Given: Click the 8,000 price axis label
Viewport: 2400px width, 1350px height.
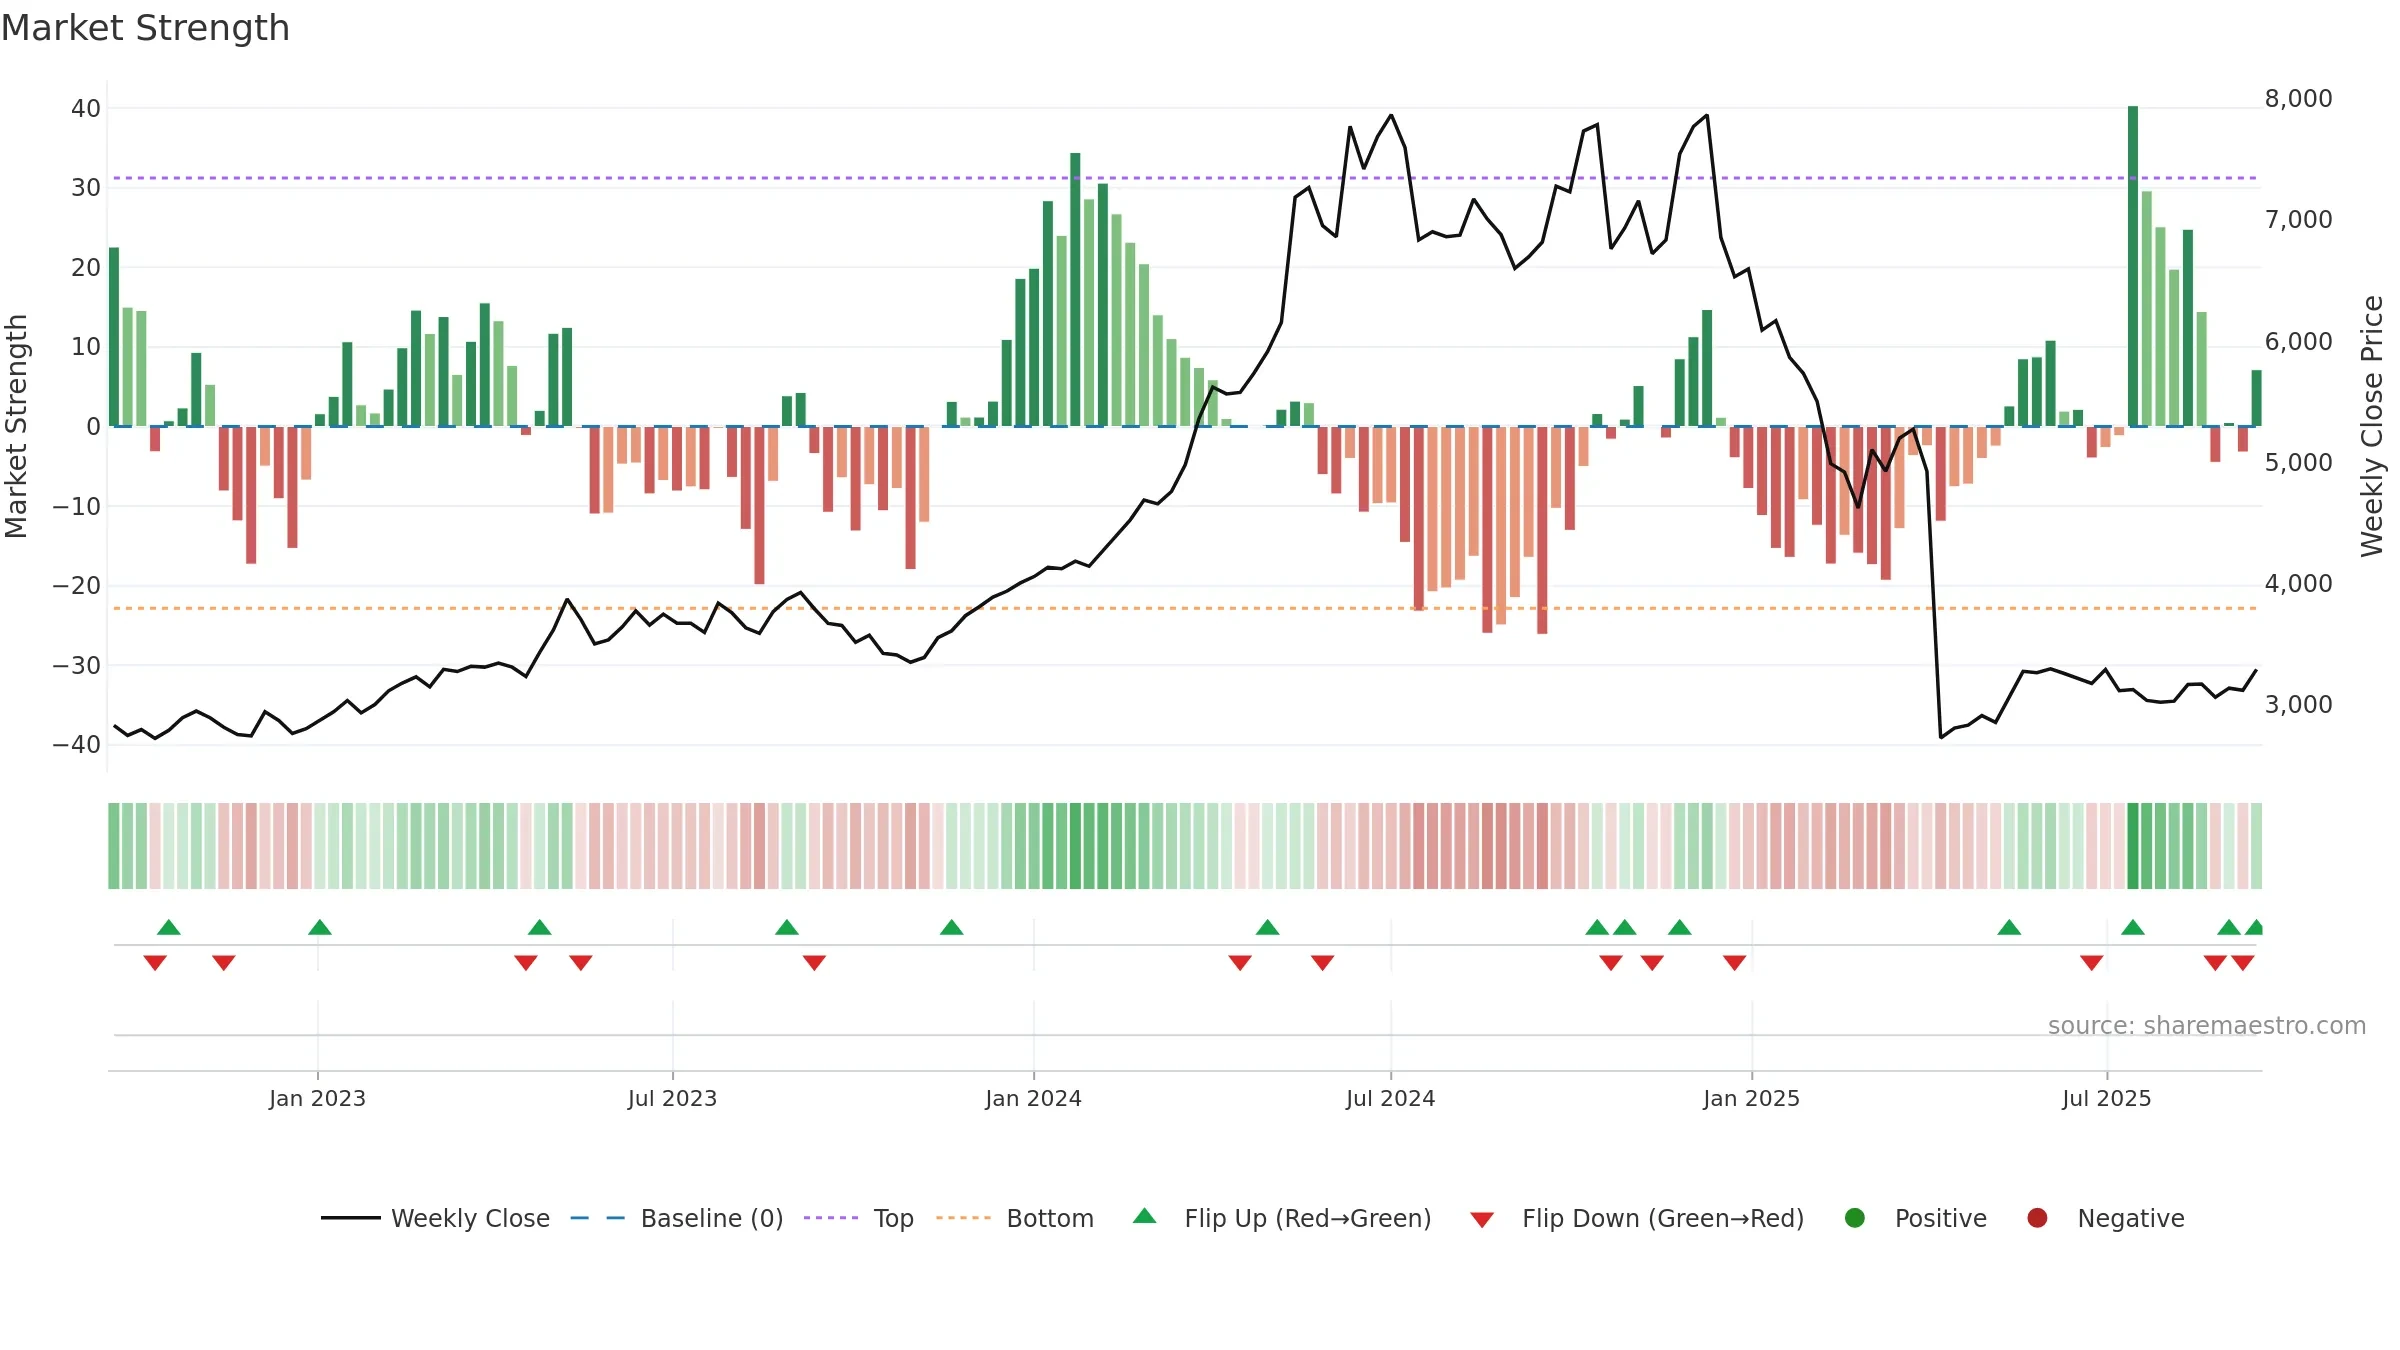Looking at the screenshot, I should pyautogui.click(x=2298, y=99).
